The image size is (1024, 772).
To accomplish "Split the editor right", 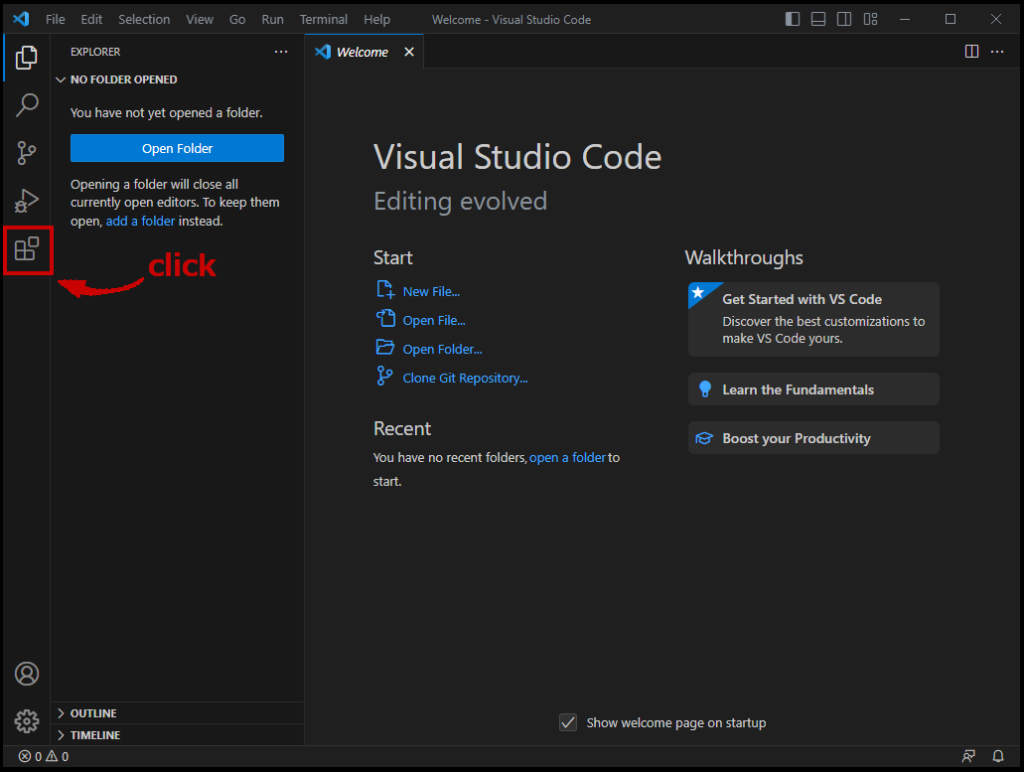I will (x=971, y=52).
